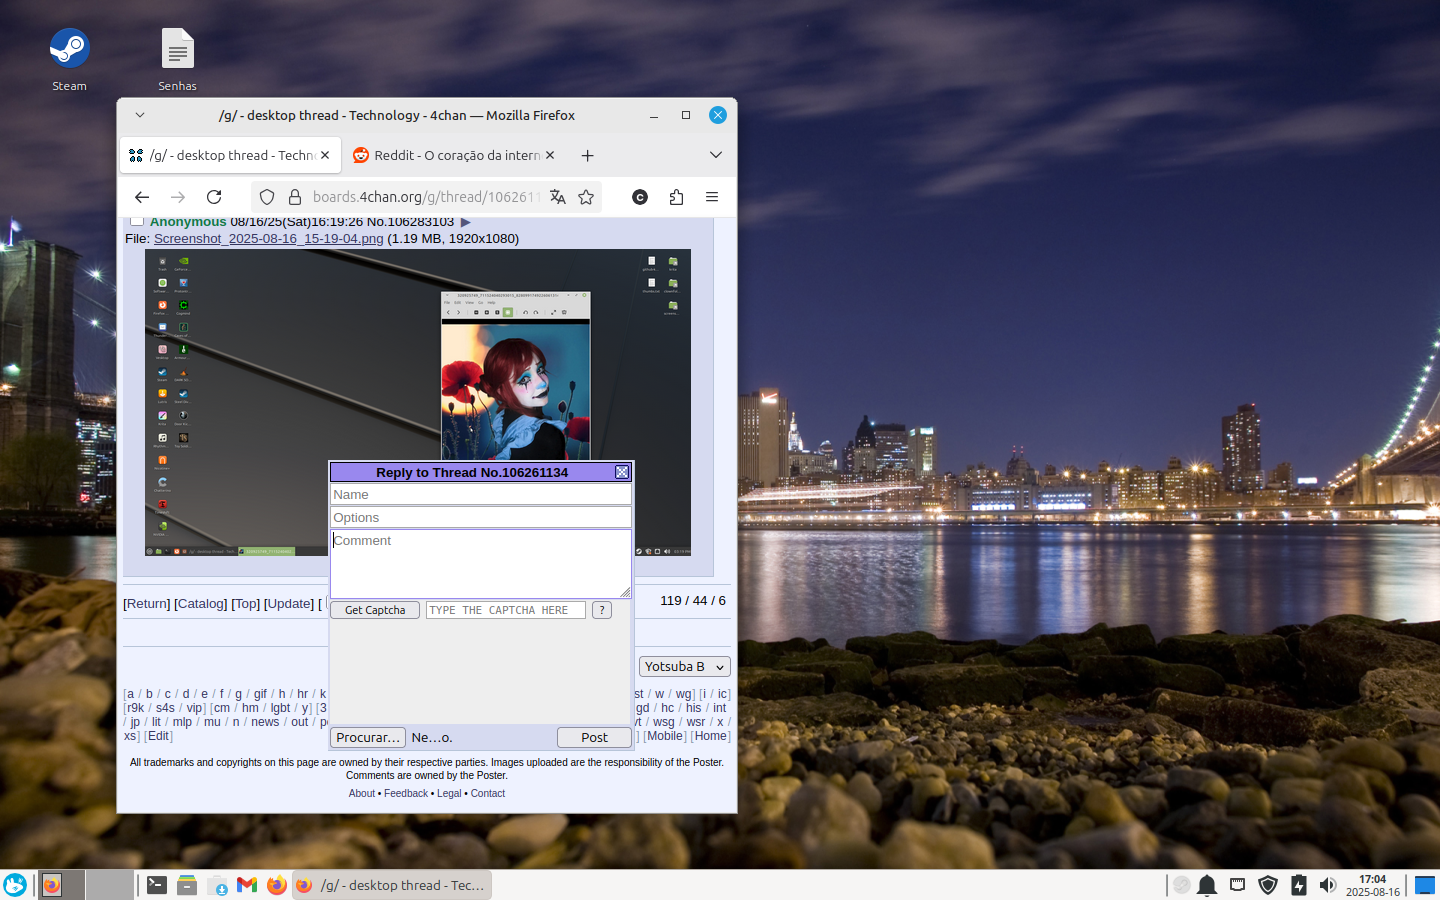
Task: Open Gmail from the taskbar
Action: pyautogui.click(x=247, y=885)
